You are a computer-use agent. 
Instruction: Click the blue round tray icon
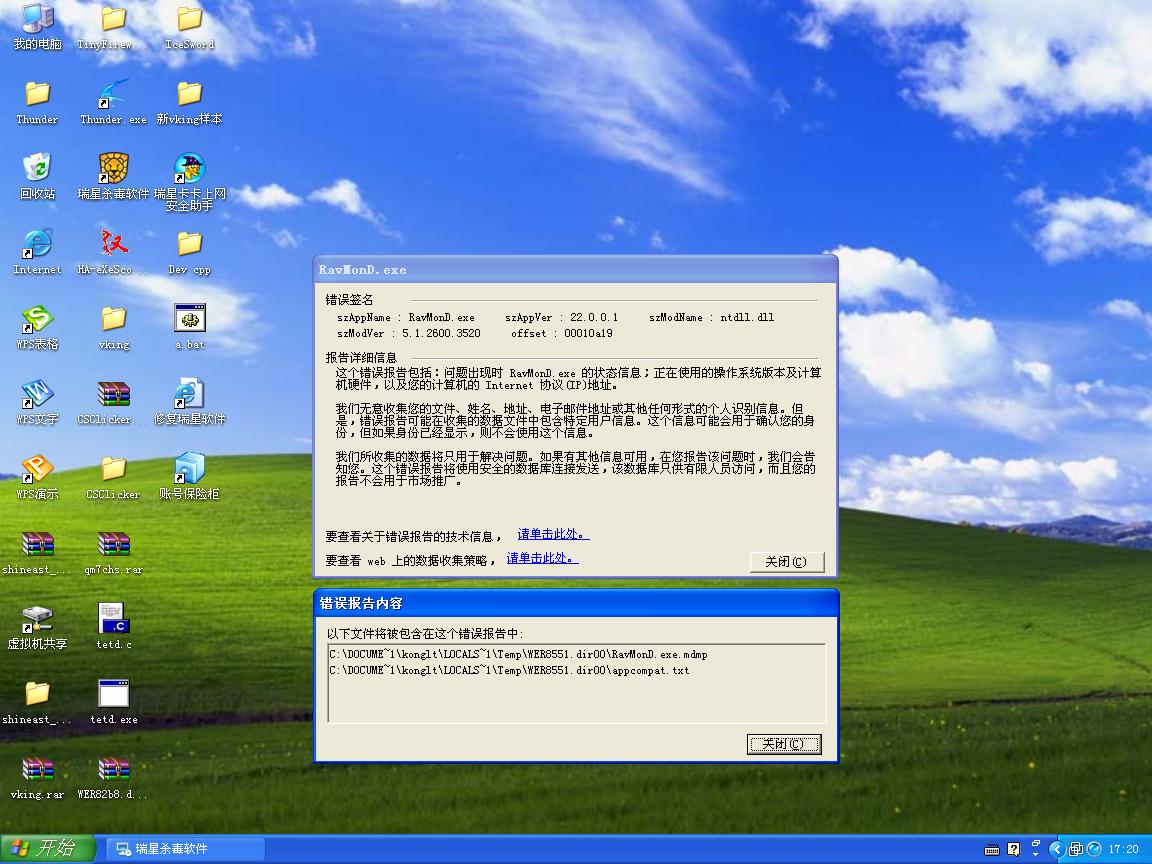(x=1093, y=849)
